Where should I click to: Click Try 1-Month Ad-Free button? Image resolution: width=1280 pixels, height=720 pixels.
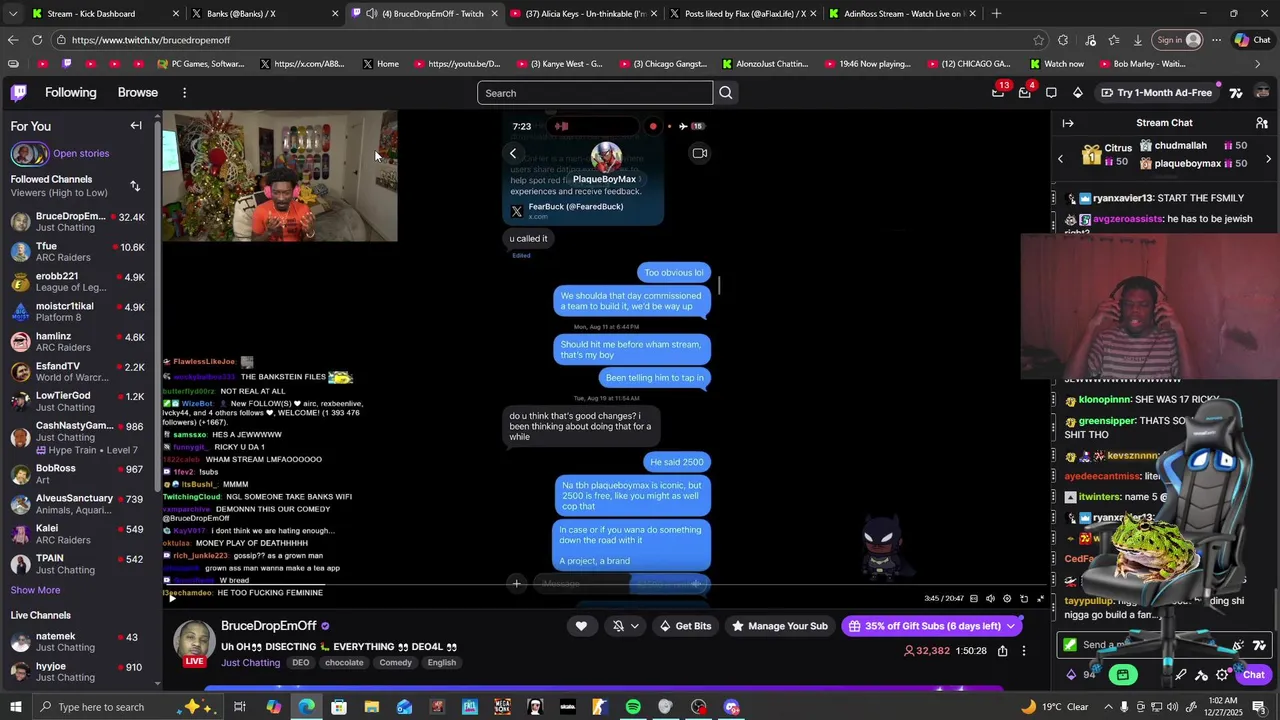pyautogui.click(x=1157, y=93)
